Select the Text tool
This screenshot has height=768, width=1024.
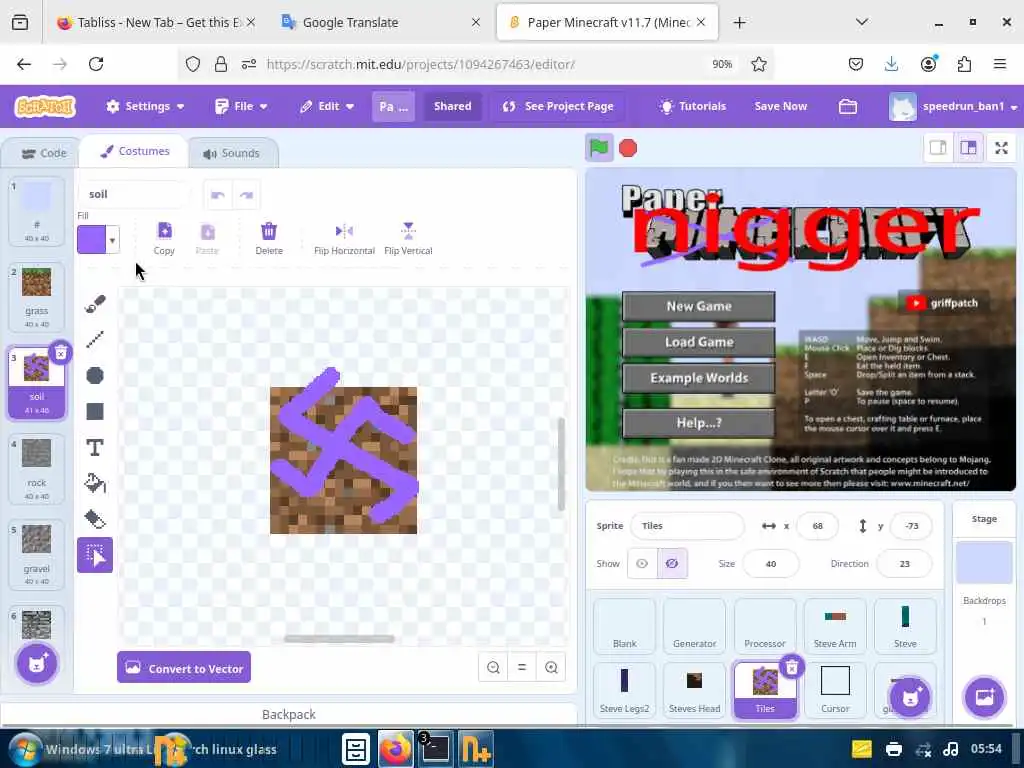[x=95, y=447]
